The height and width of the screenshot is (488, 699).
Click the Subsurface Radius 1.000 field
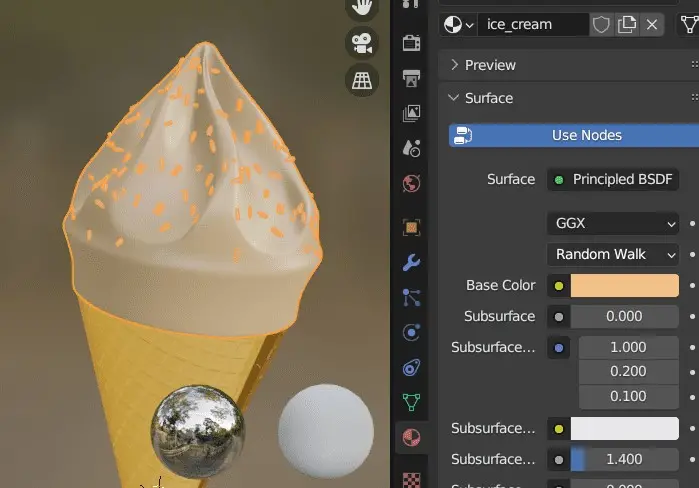click(629, 348)
